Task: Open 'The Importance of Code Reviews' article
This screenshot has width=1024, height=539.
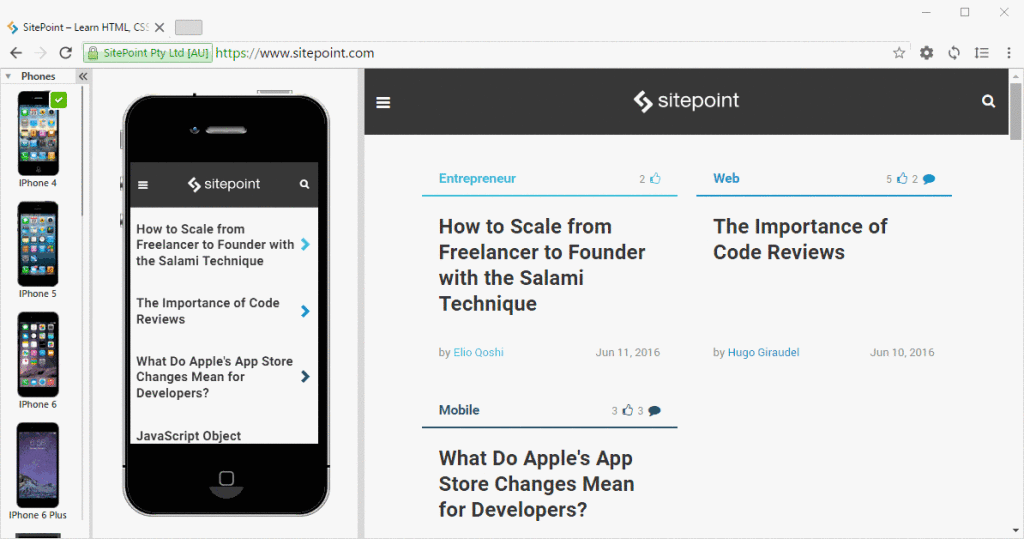Action: pos(799,239)
